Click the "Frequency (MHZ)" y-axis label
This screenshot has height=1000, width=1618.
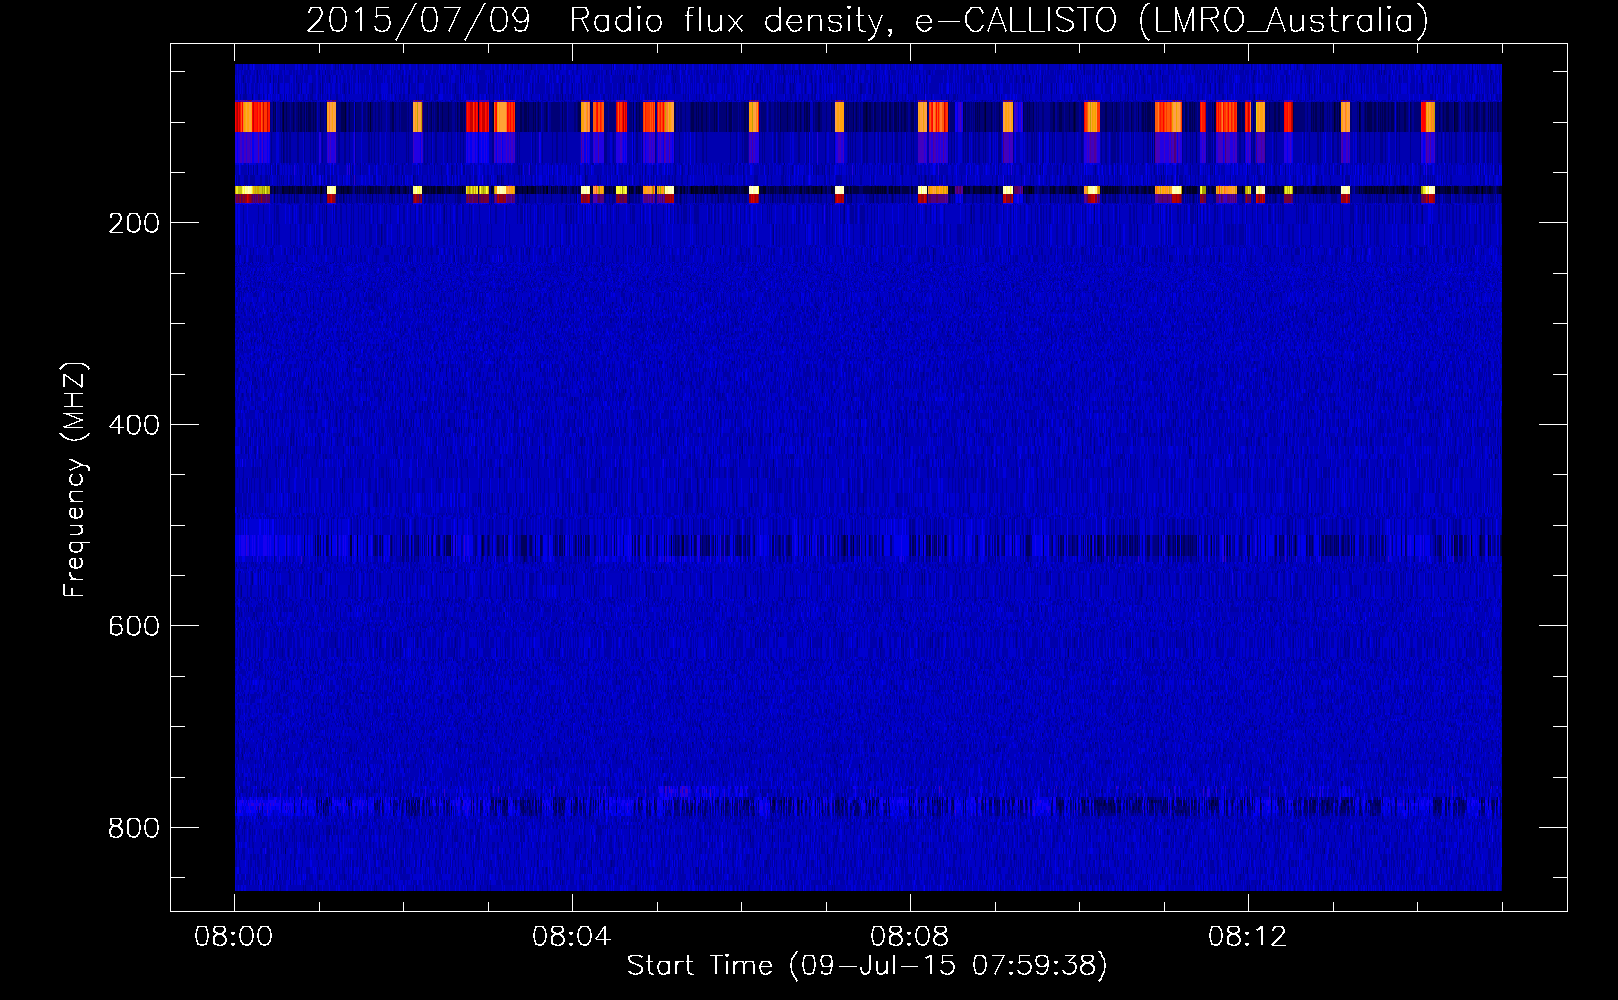point(75,479)
